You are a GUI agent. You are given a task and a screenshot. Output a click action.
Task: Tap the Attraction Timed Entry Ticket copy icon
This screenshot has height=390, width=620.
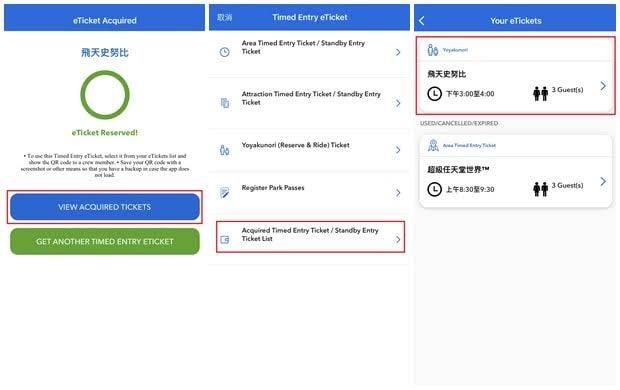[225, 103]
